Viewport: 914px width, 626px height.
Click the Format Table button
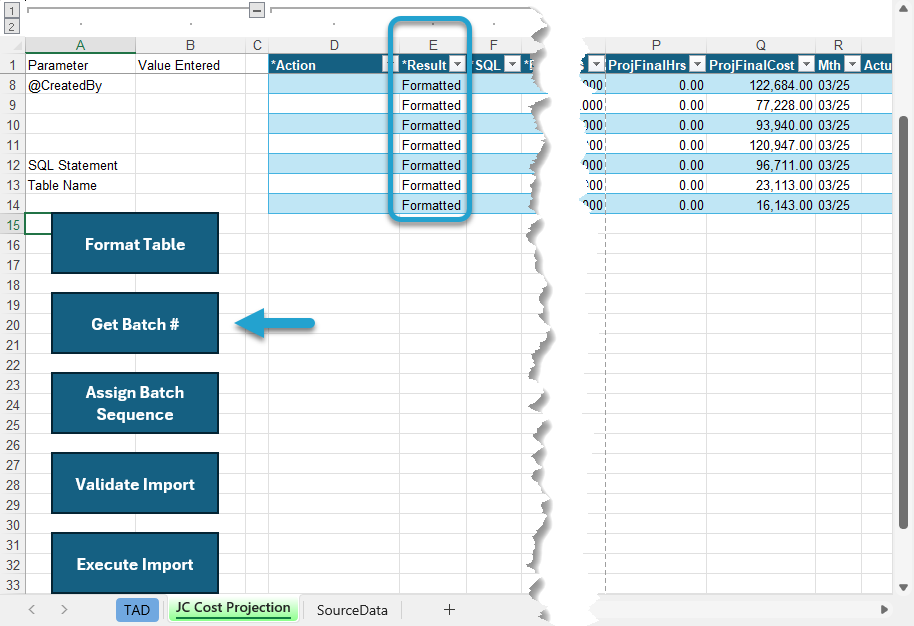tap(135, 243)
